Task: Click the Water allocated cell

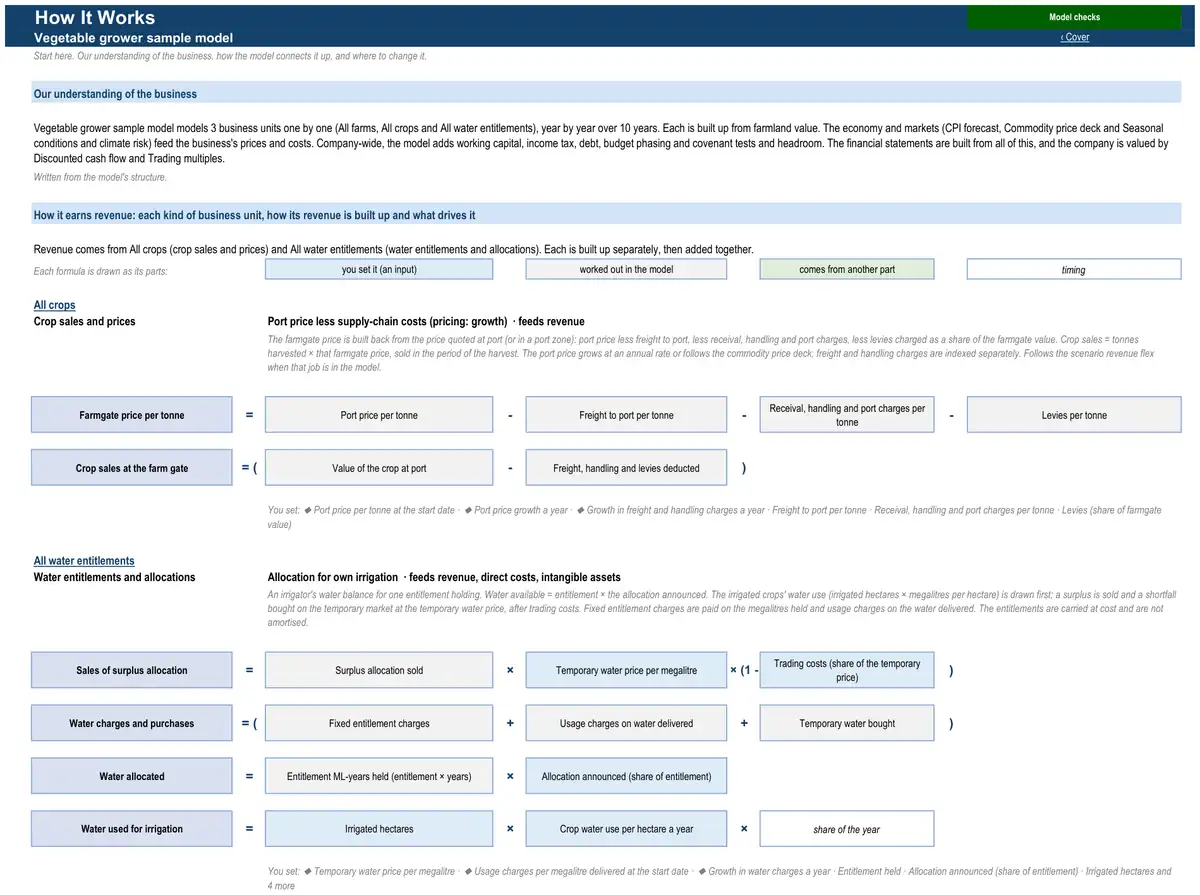Action: tap(132, 776)
